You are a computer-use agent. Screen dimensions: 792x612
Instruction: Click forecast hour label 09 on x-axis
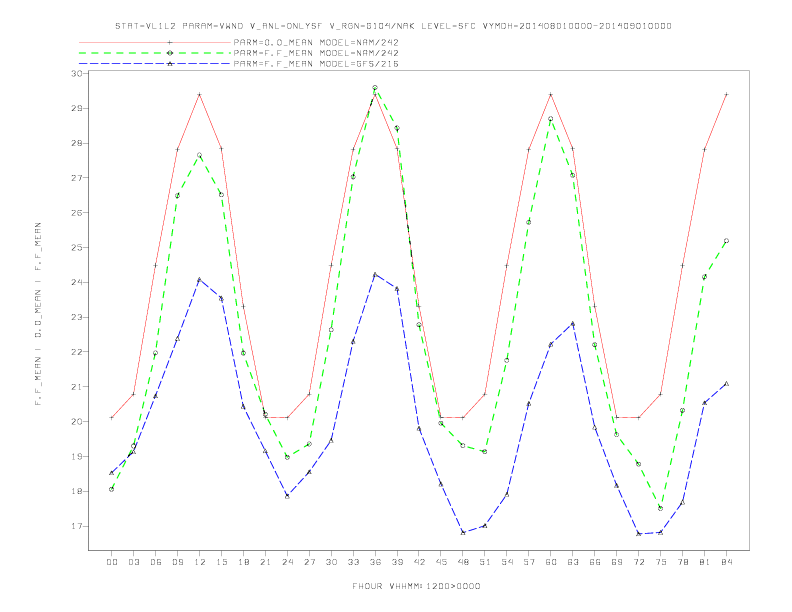pos(177,562)
